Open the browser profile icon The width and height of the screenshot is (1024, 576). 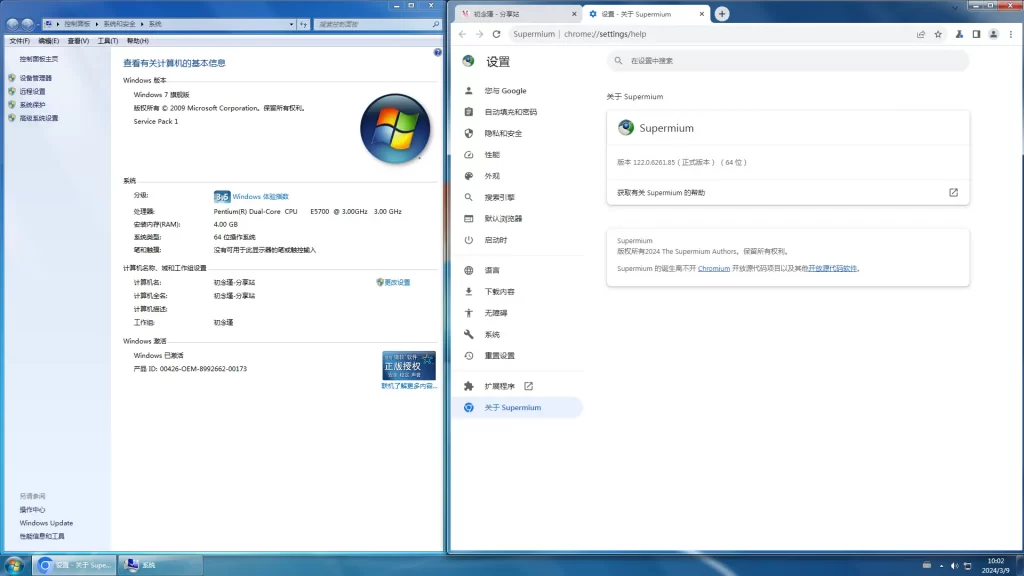click(x=993, y=34)
